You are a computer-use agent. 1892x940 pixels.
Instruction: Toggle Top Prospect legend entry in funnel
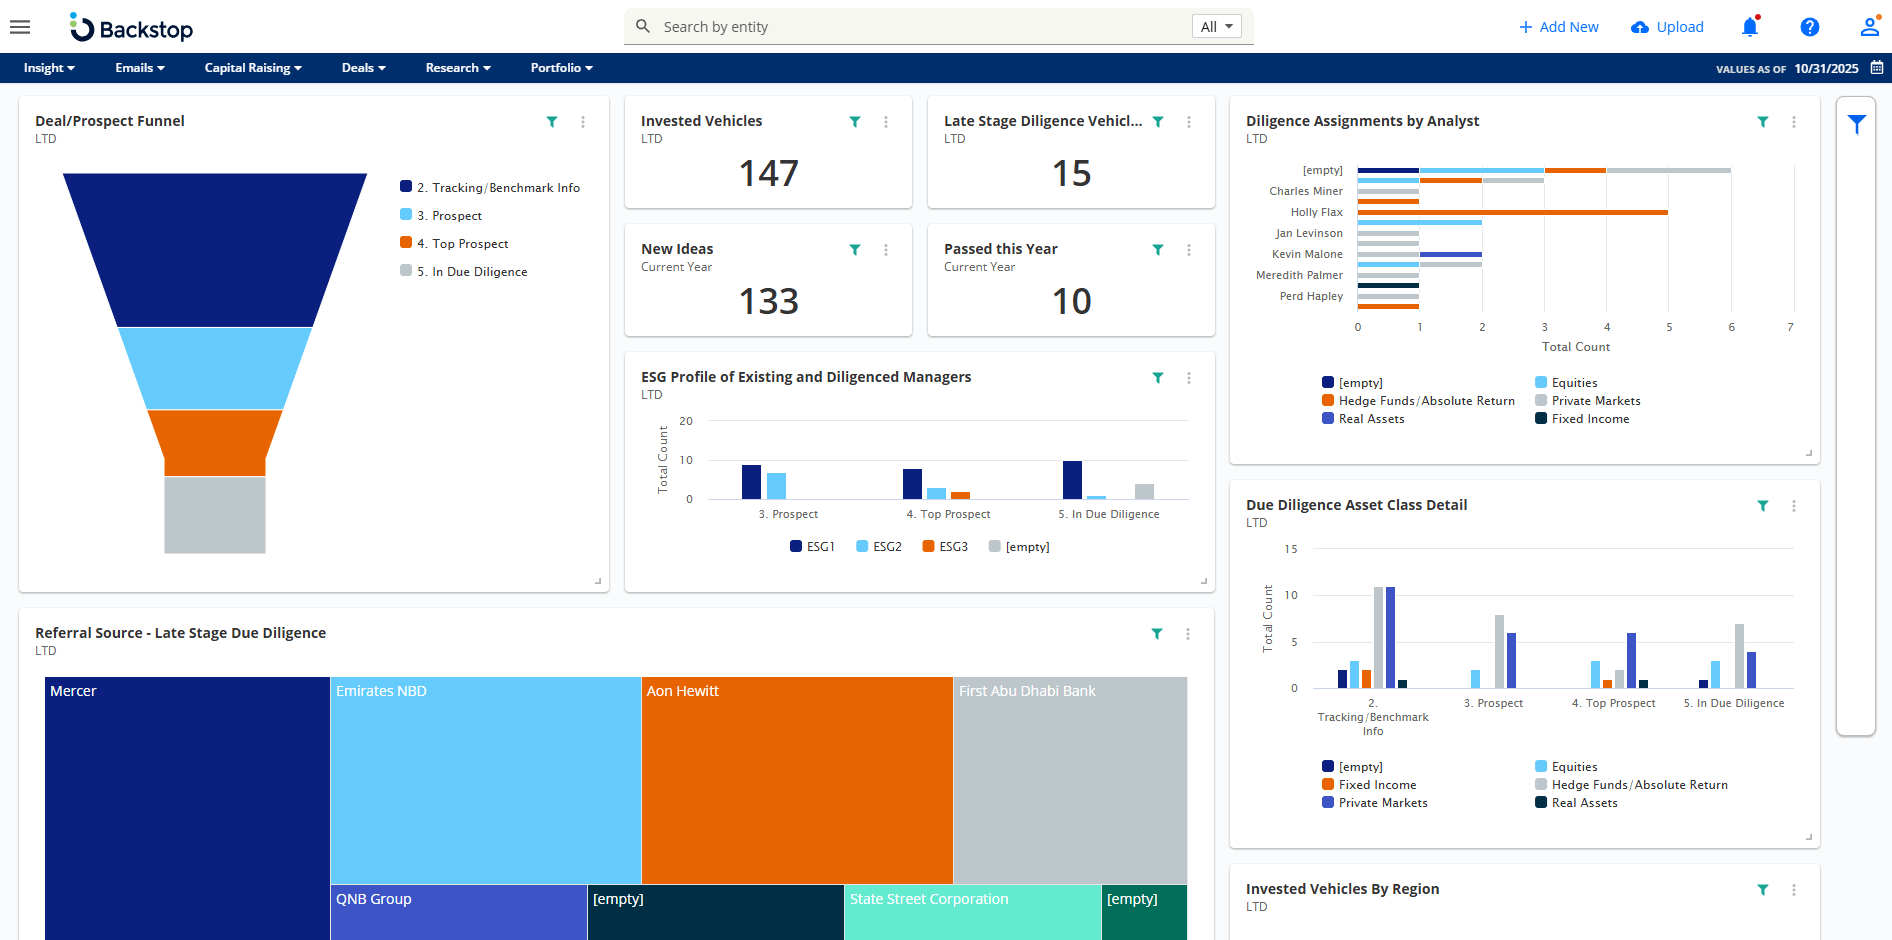(462, 244)
